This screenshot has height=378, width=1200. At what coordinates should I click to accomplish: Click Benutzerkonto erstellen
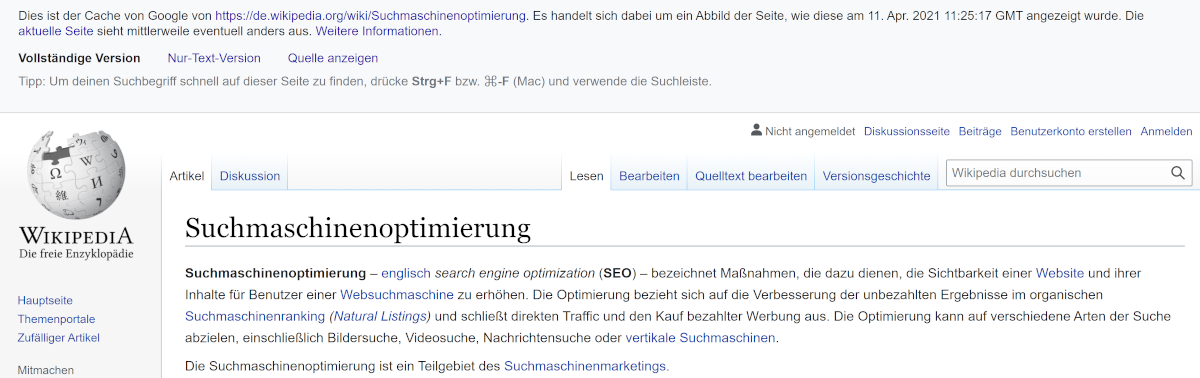(1071, 131)
